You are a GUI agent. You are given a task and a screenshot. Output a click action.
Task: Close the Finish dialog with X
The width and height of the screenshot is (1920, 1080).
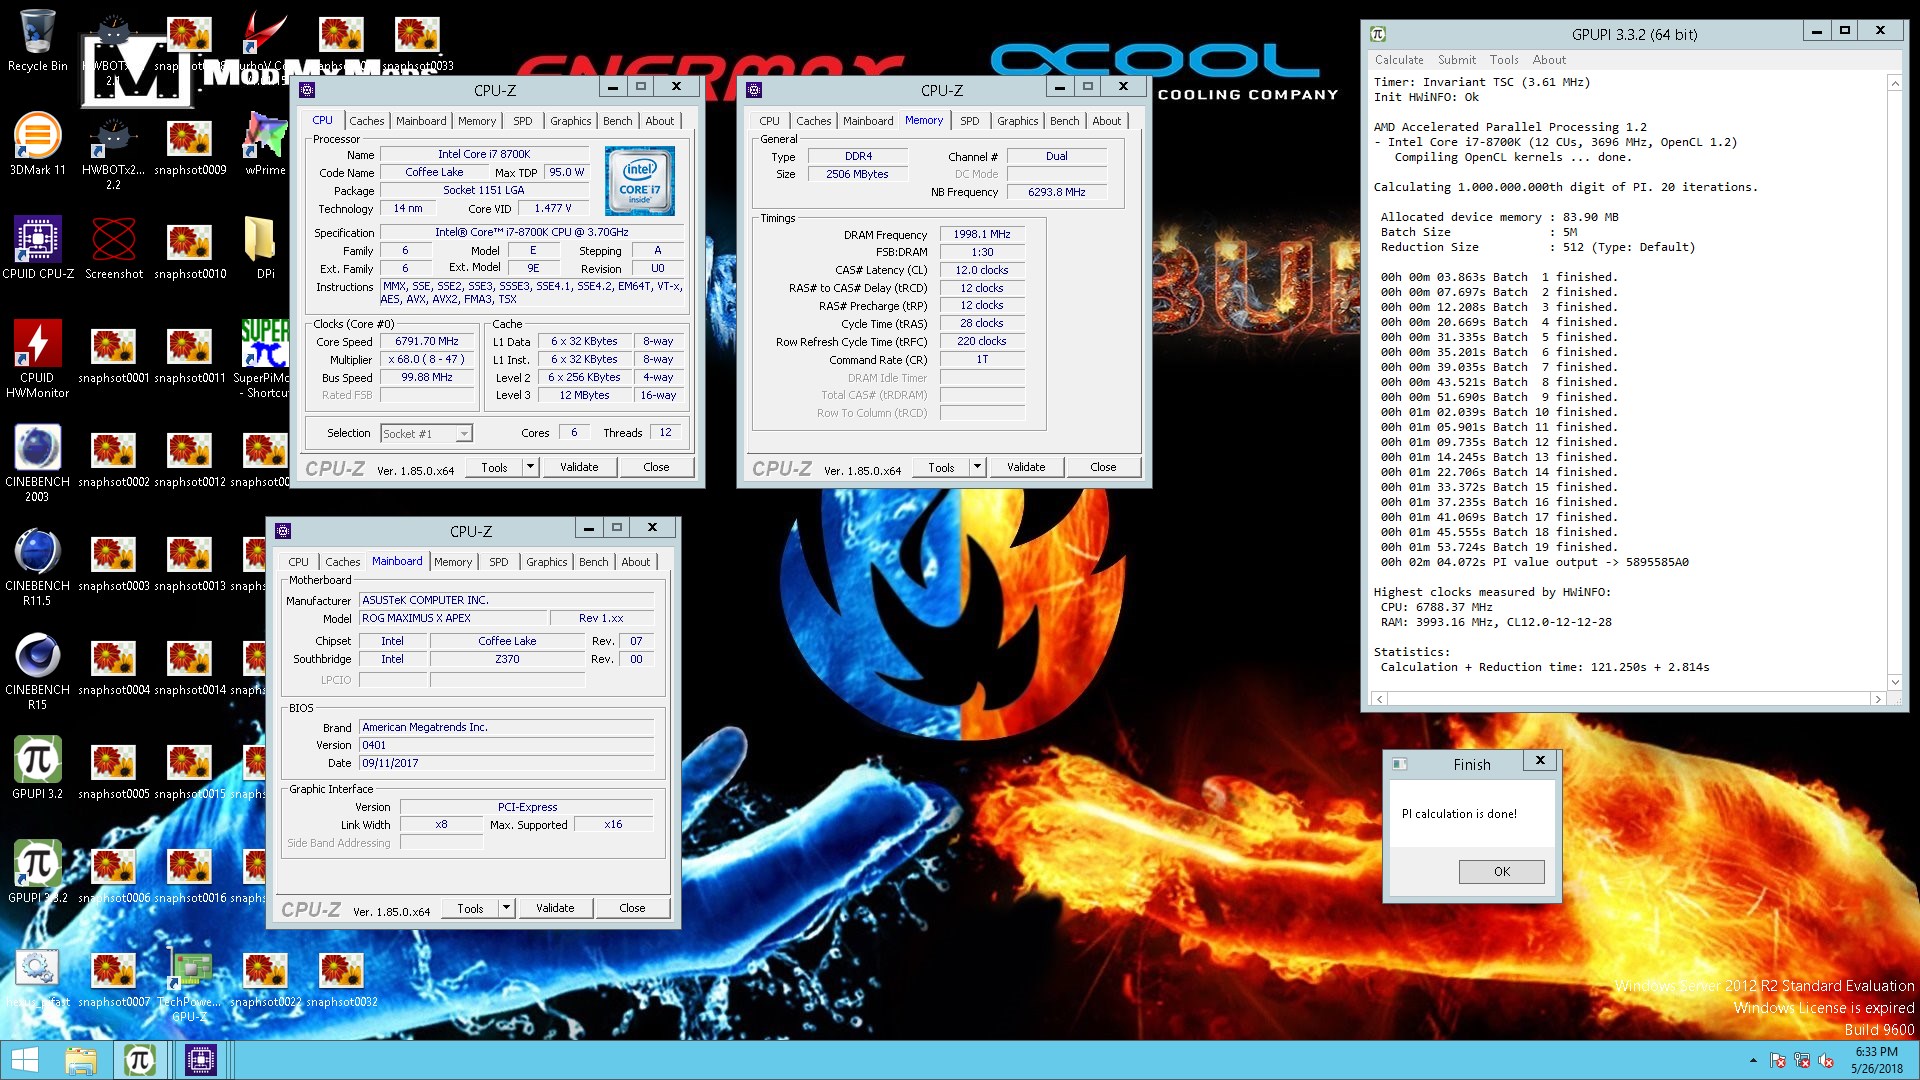click(1540, 761)
